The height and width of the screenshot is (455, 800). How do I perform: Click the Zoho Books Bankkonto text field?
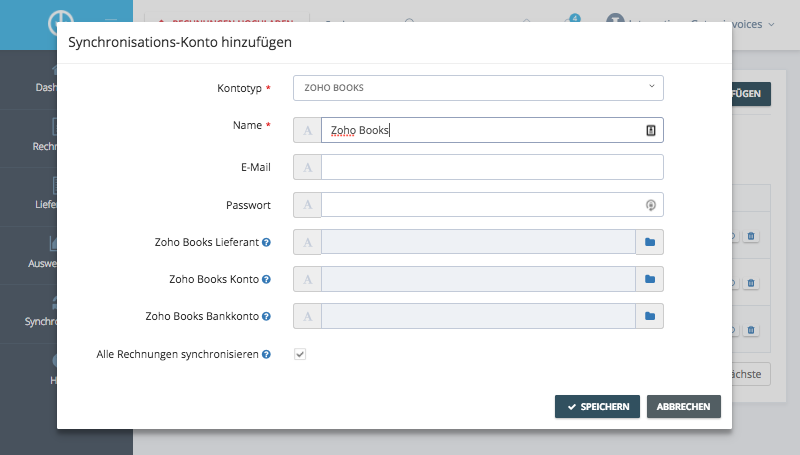pos(478,316)
